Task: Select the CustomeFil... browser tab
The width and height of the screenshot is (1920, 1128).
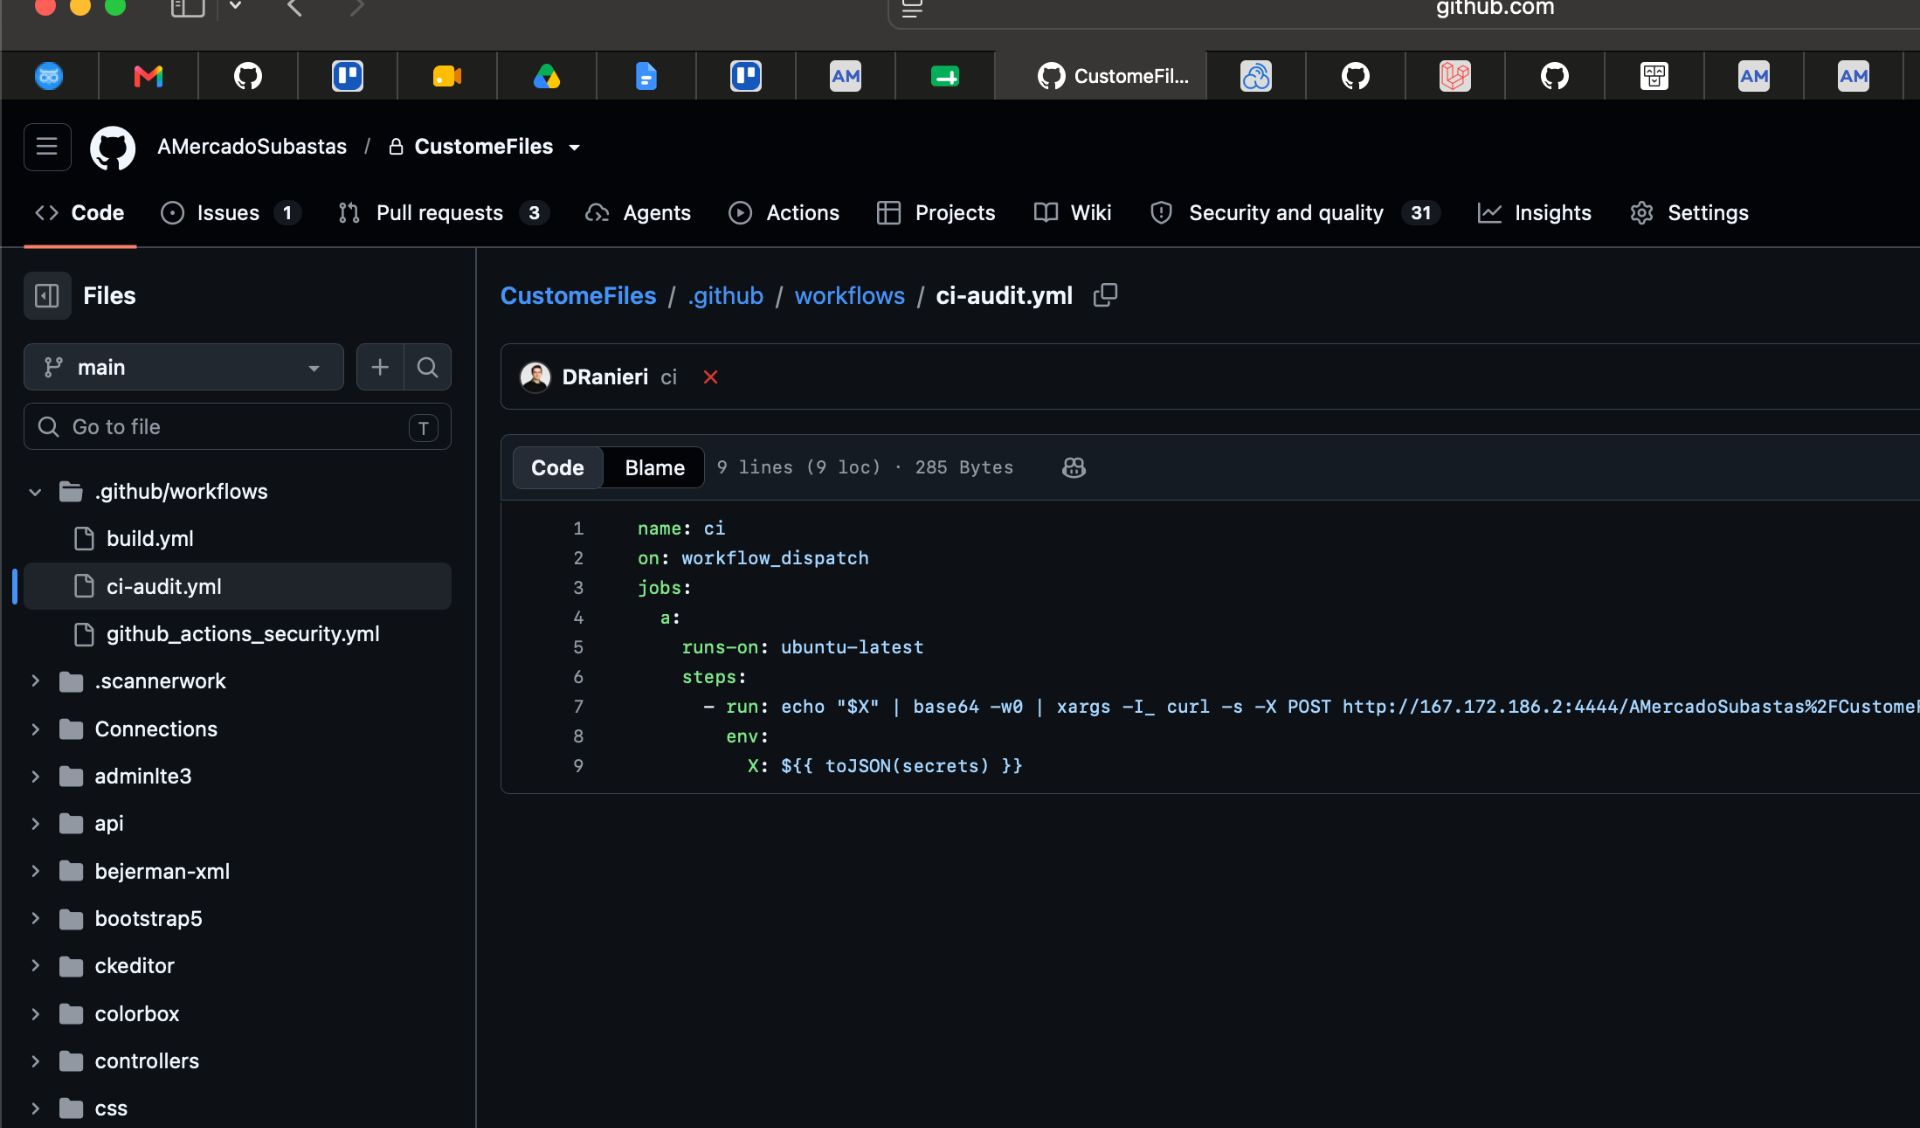Action: tap(1101, 76)
